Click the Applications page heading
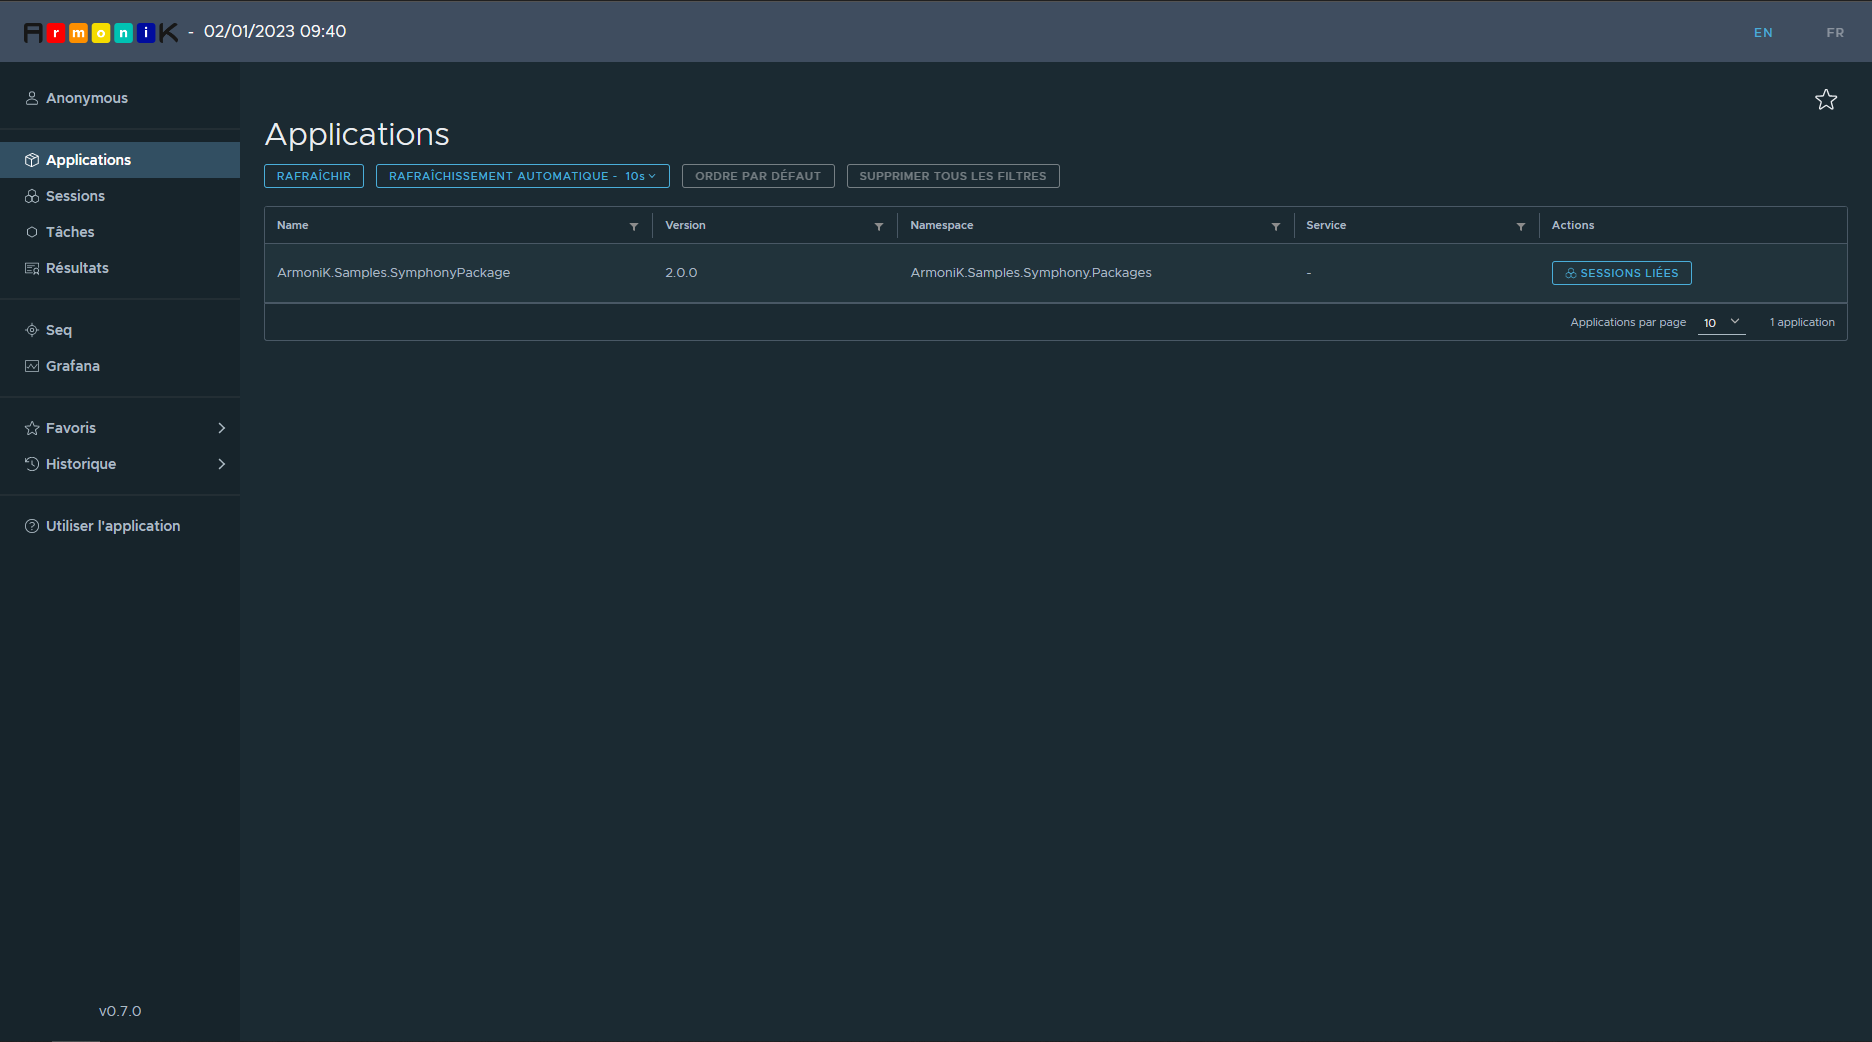1872x1042 pixels. [357, 134]
